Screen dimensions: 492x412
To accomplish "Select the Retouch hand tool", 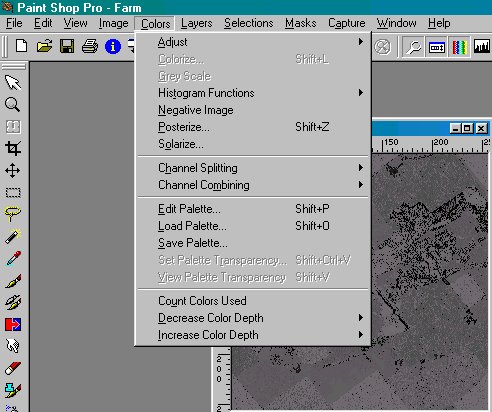I will (x=13, y=346).
